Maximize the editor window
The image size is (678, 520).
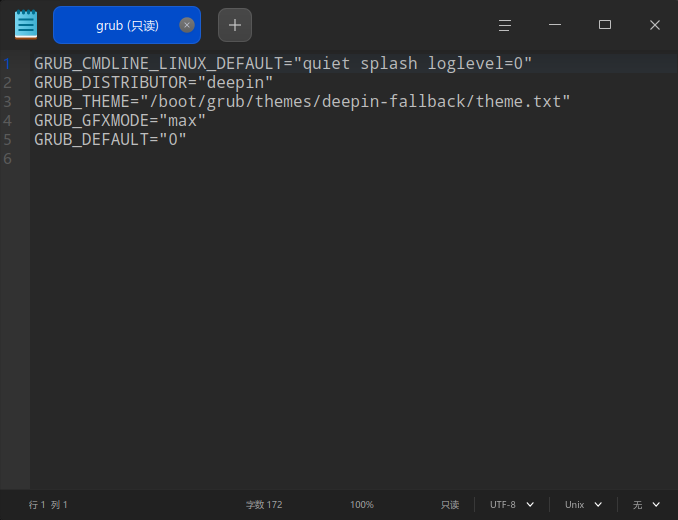point(604,25)
